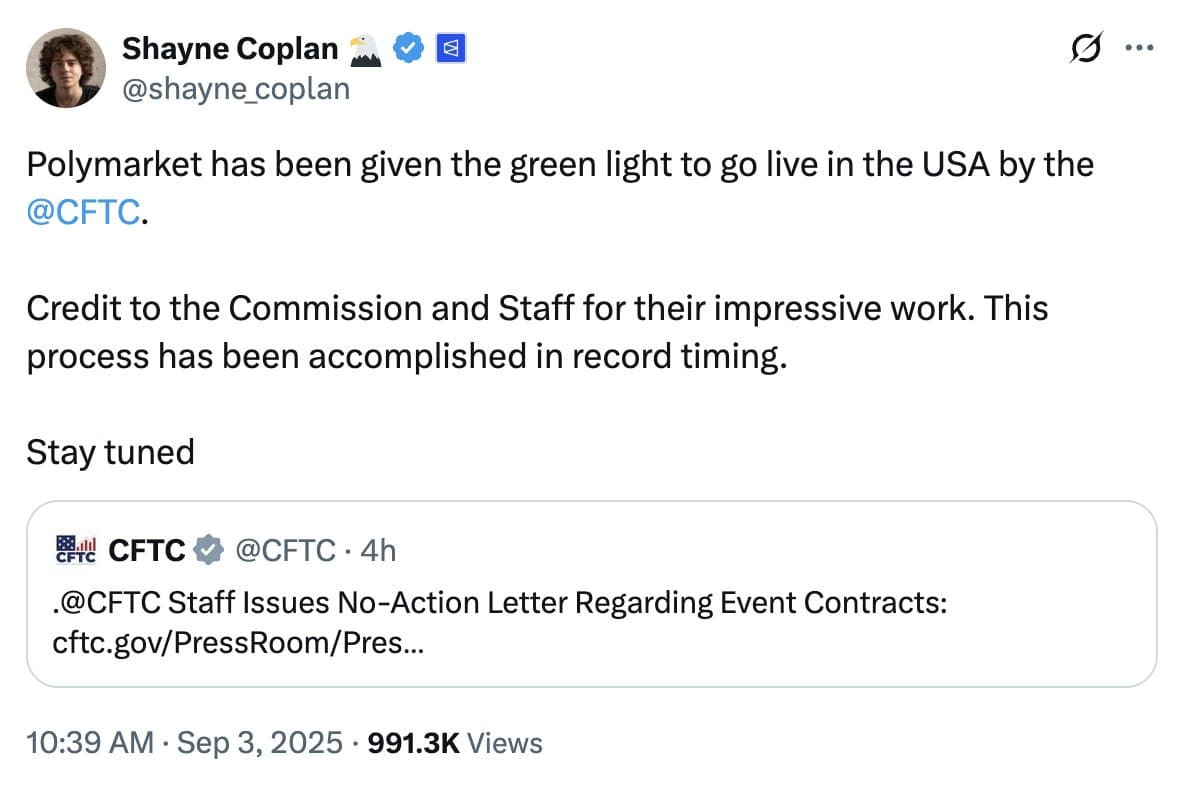Click the blue @CFTC mention in tweet
This screenshot has height=788, width=1184.
(x=82, y=211)
